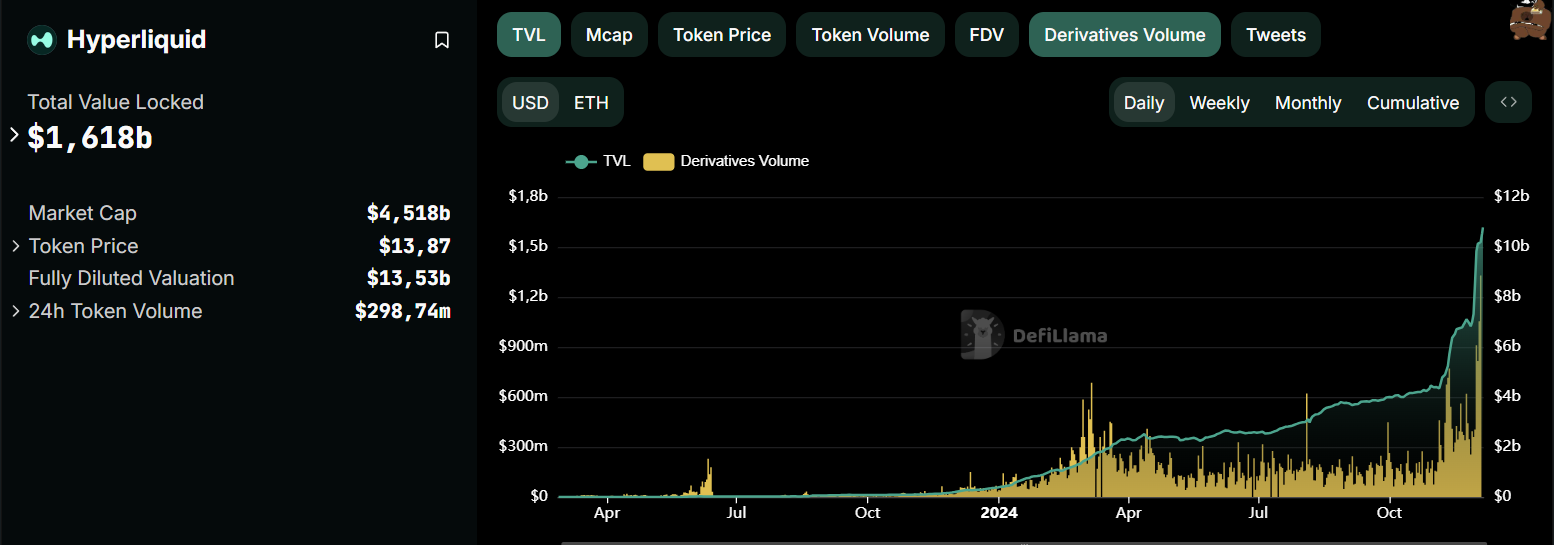The height and width of the screenshot is (545, 1554).
Task: Click the $4,518b market cap value
Action: pyautogui.click(x=409, y=213)
